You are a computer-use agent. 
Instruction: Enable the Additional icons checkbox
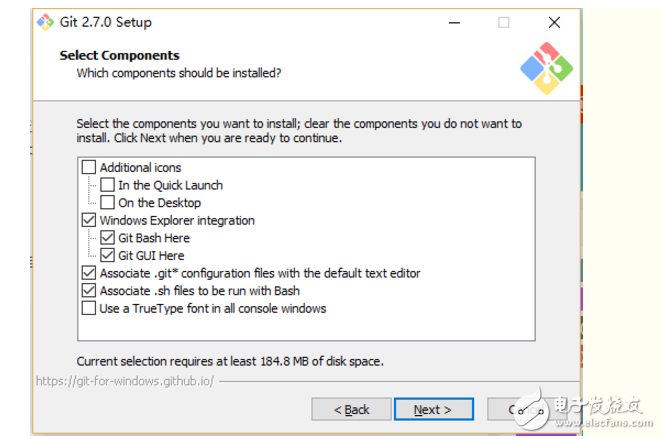89,168
